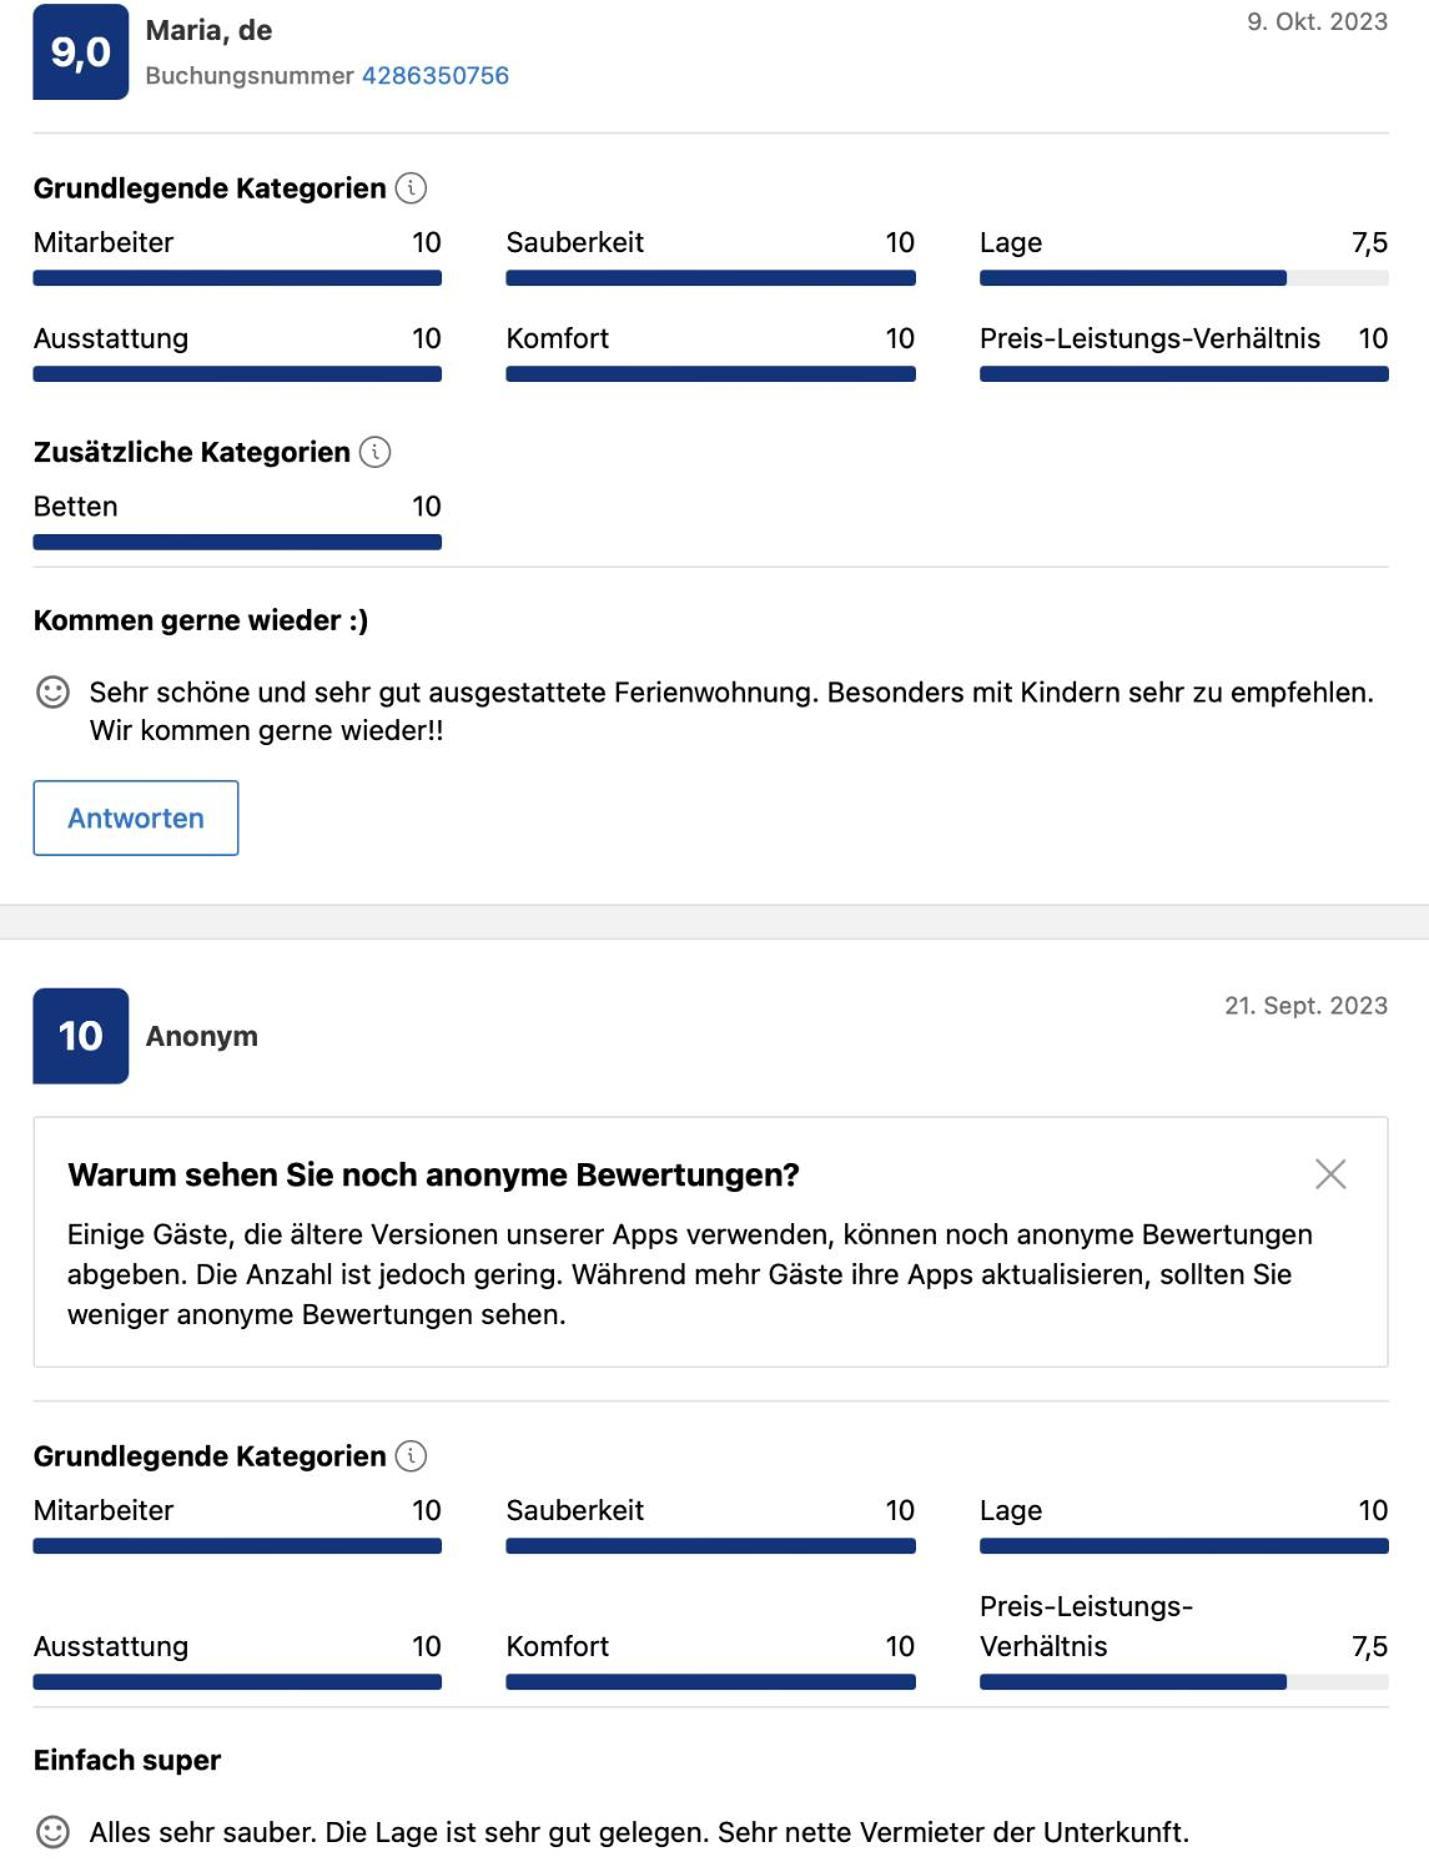Click the 9,0 score badge
This screenshot has height=1872, width=1429.
click(81, 52)
